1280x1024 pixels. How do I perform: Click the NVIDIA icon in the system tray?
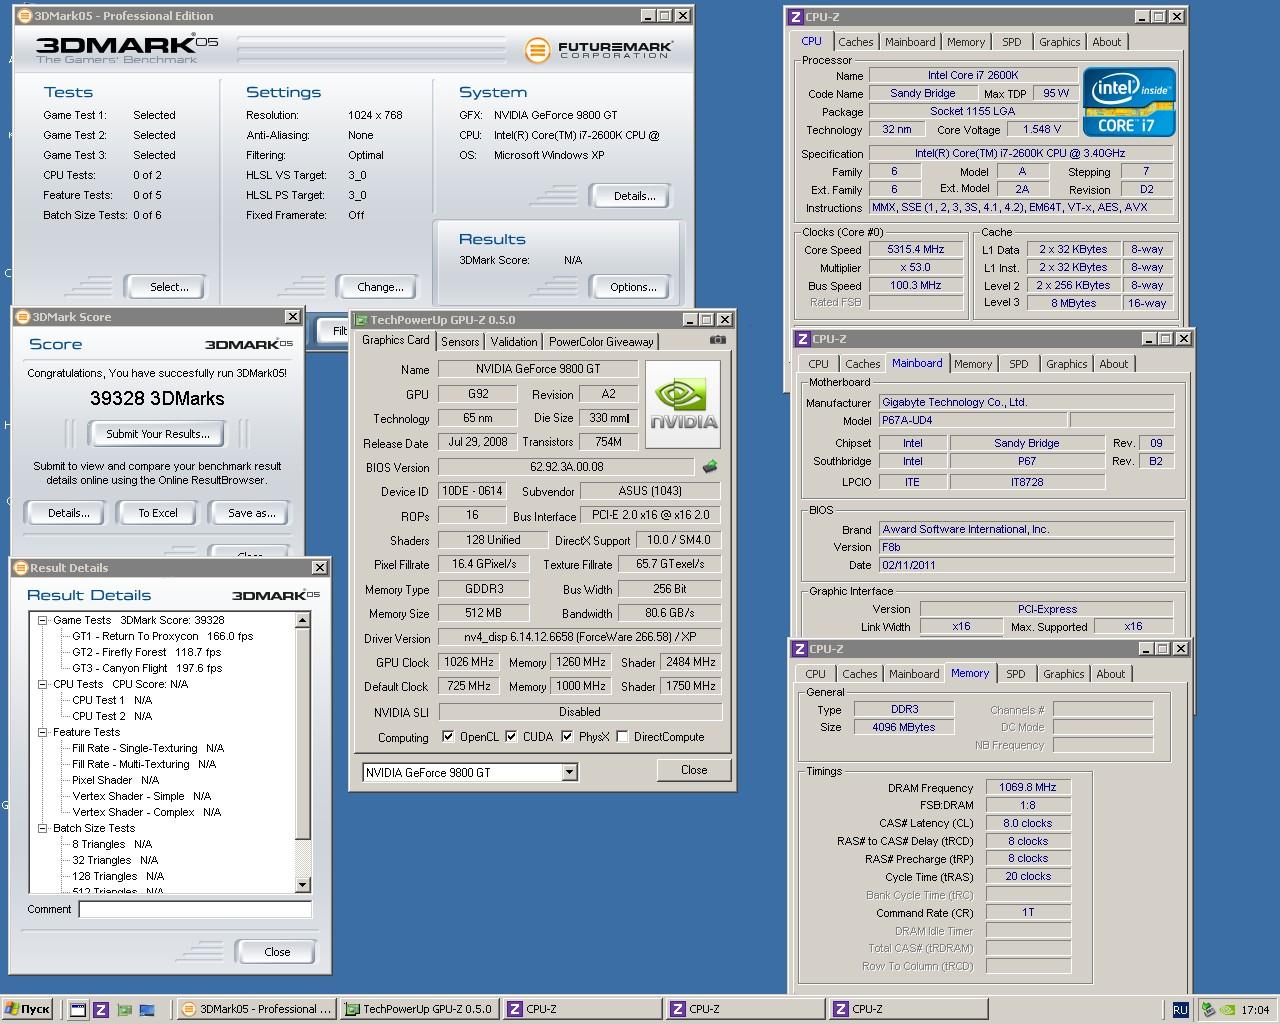tap(1226, 1010)
